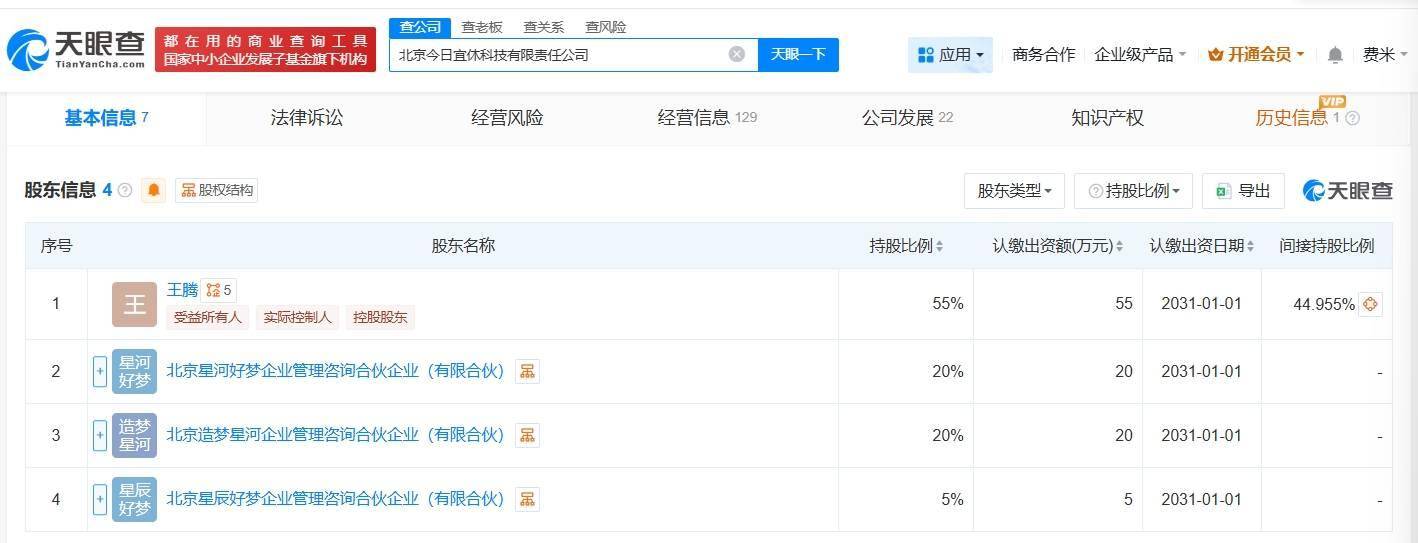Expand the 北京星辰好梦 shareholder row

100,499
